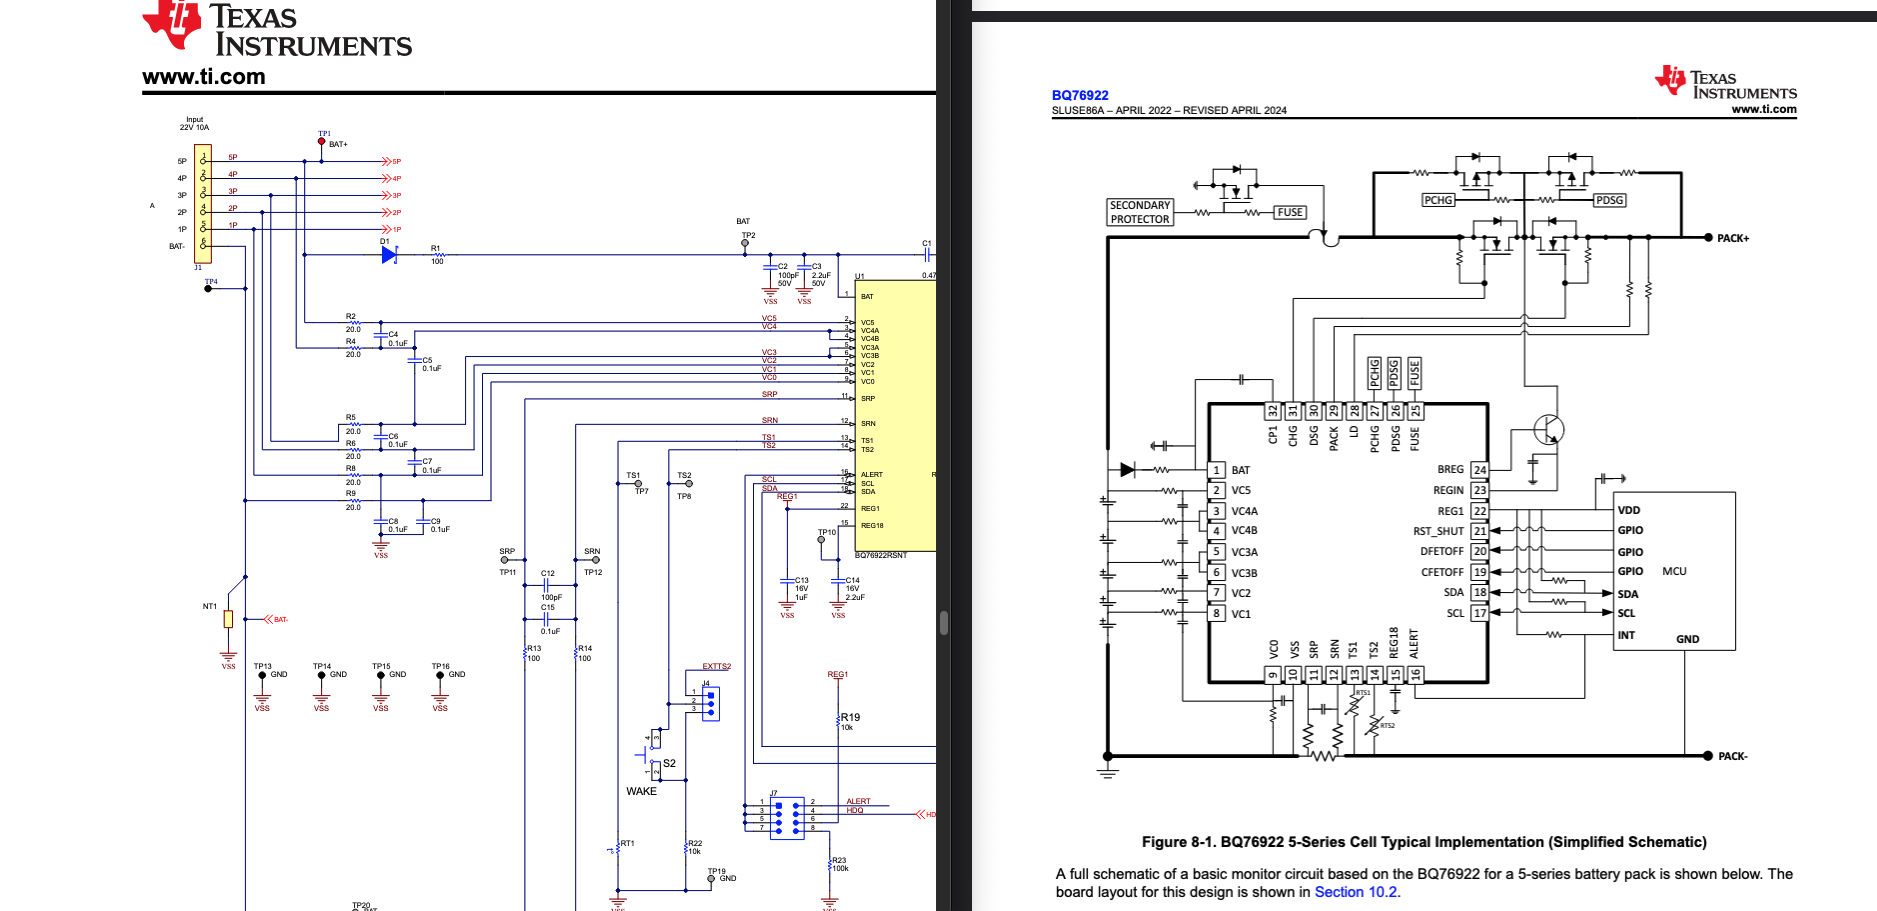Click the NPN transistor symbol near BREG
Image resolution: width=1877 pixels, height=911 pixels.
1548,430
